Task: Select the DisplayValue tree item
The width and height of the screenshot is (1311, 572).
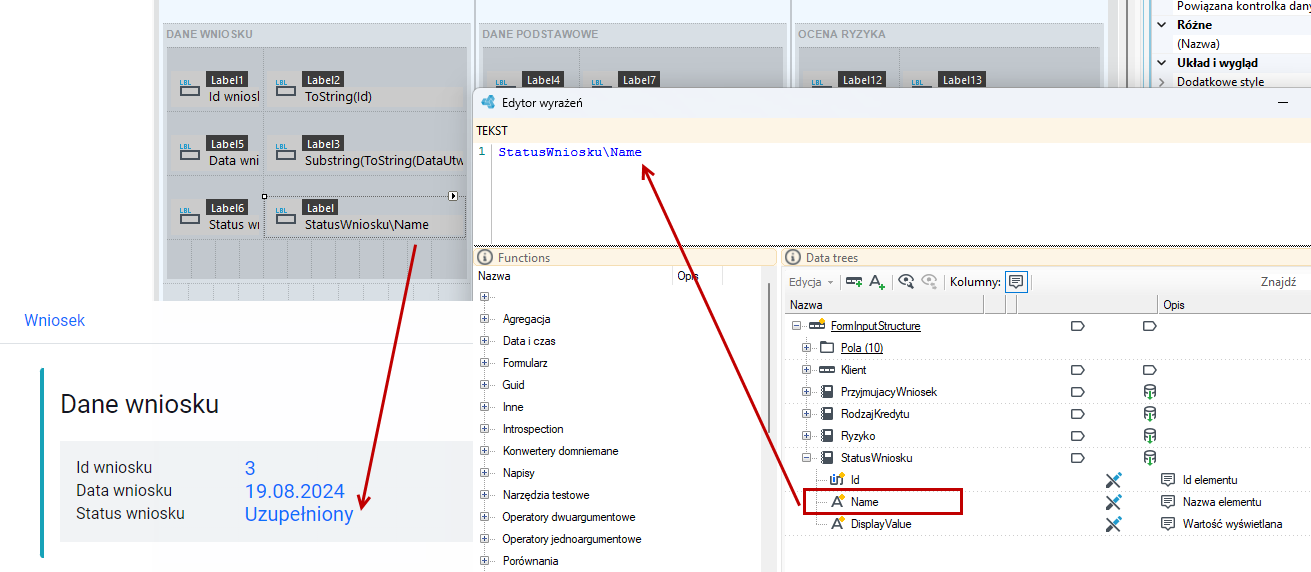Action: [880, 524]
